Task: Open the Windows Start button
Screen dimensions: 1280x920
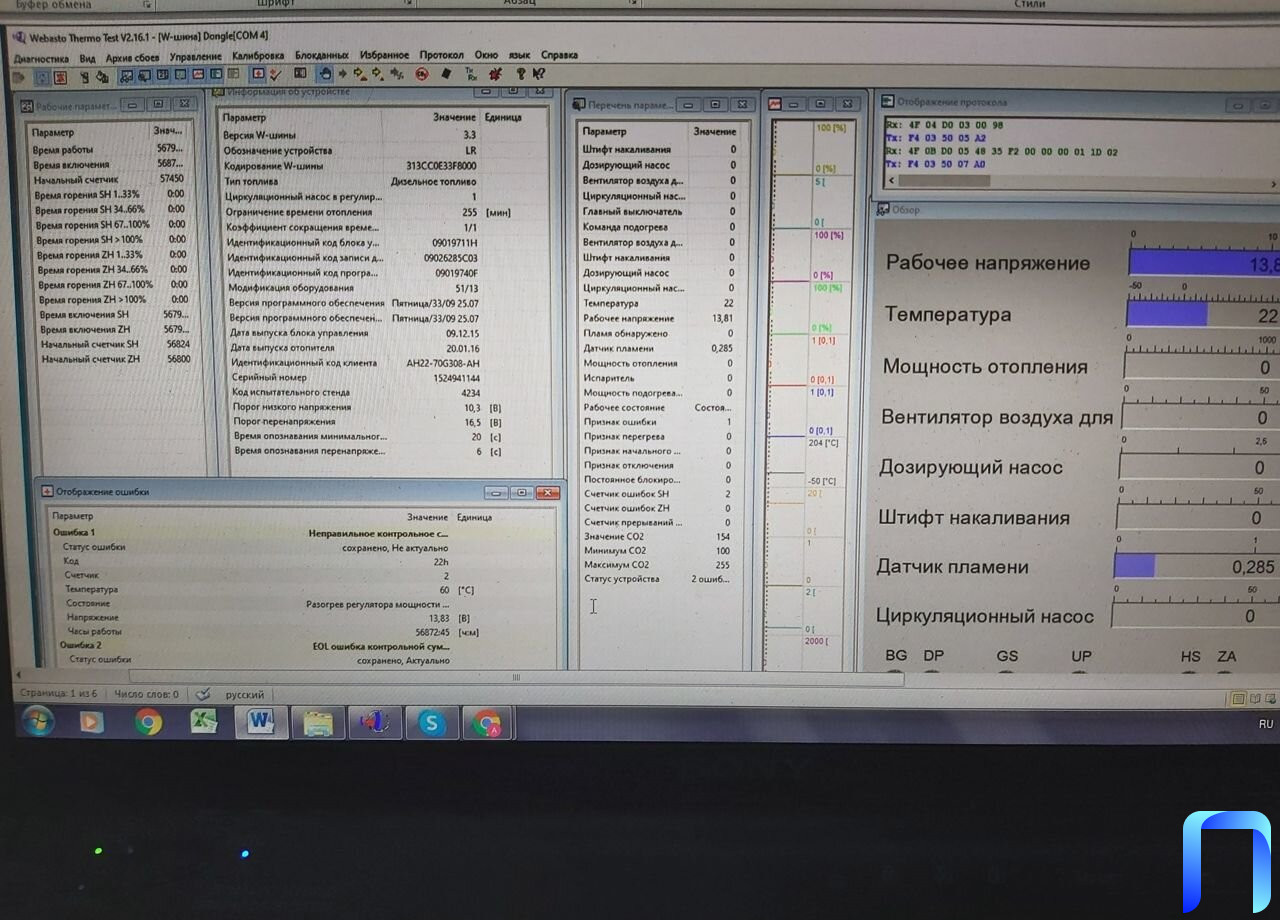Action: click(x=37, y=720)
